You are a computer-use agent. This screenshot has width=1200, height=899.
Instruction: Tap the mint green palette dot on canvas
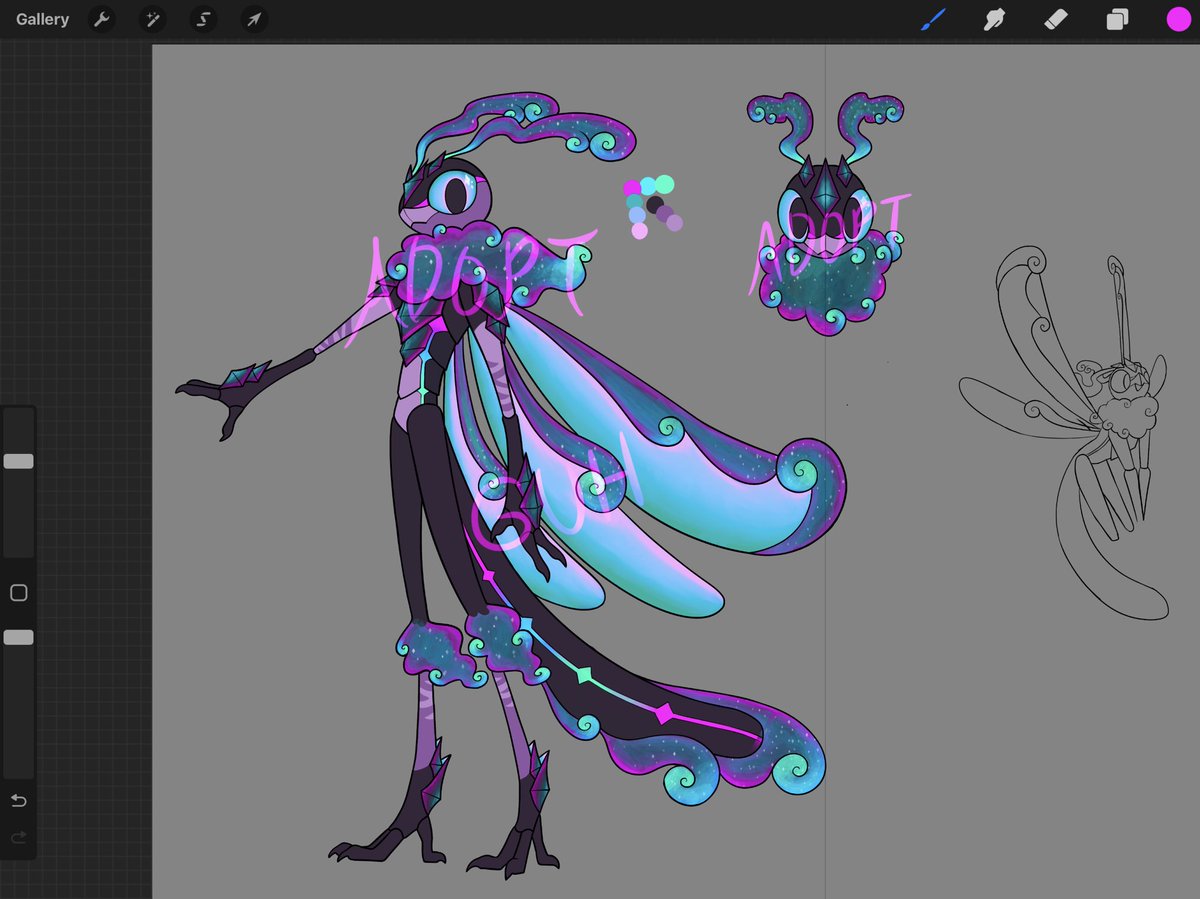pos(665,184)
